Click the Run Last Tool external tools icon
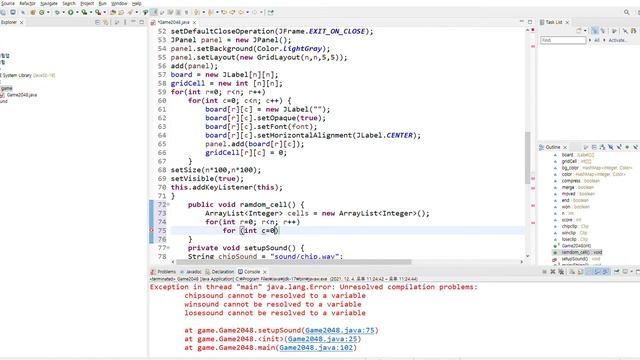This screenshot has width=640, height=360. (x=98, y=12)
